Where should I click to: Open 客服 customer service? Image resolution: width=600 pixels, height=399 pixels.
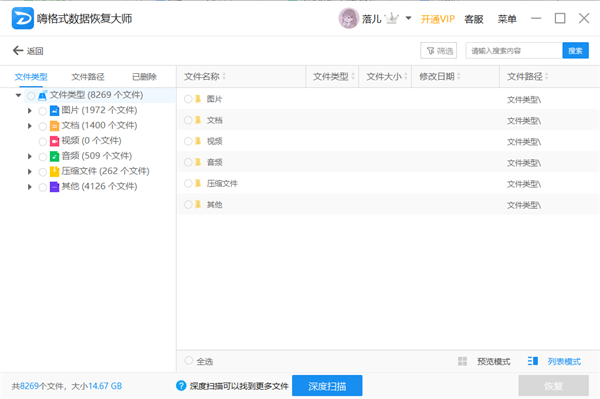(474, 19)
